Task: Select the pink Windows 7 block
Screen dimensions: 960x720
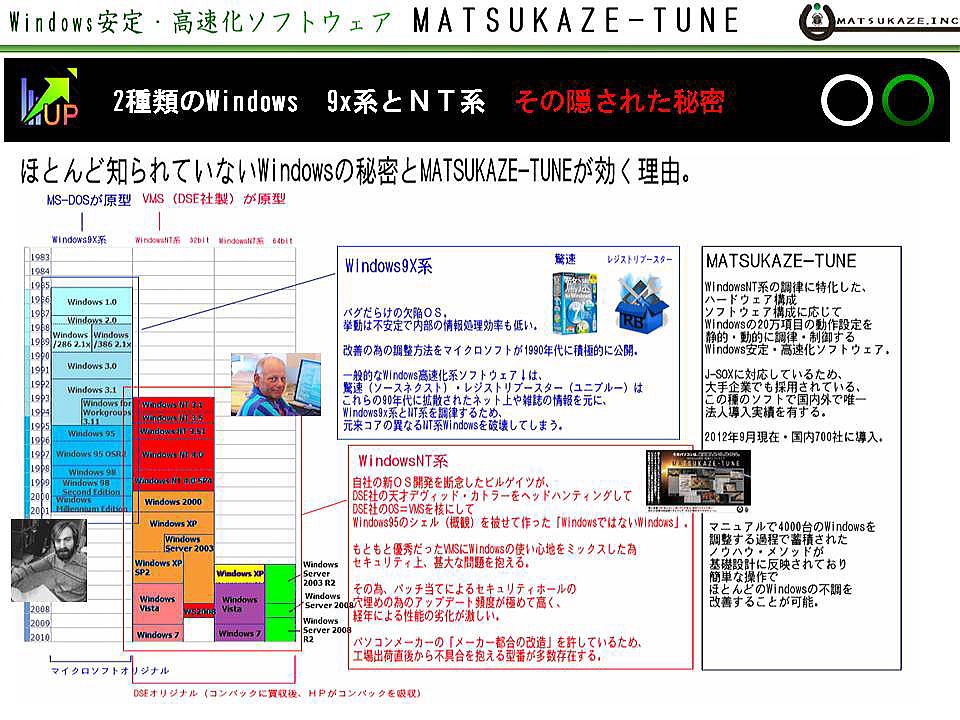Action: 158,634
